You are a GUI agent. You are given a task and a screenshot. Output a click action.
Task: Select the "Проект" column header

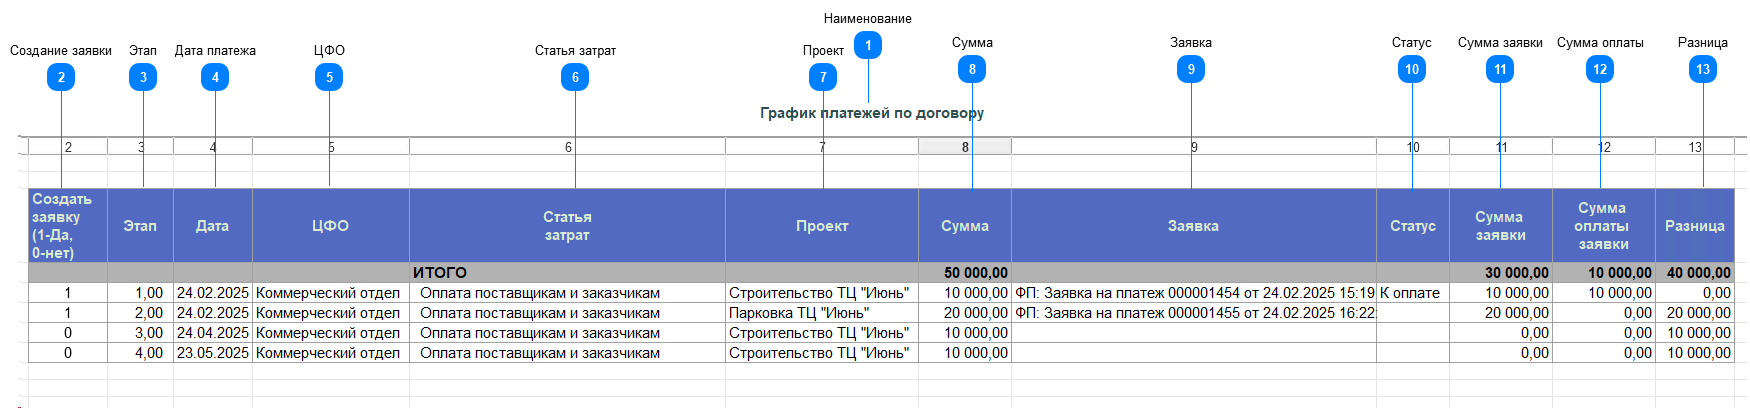click(x=822, y=226)
